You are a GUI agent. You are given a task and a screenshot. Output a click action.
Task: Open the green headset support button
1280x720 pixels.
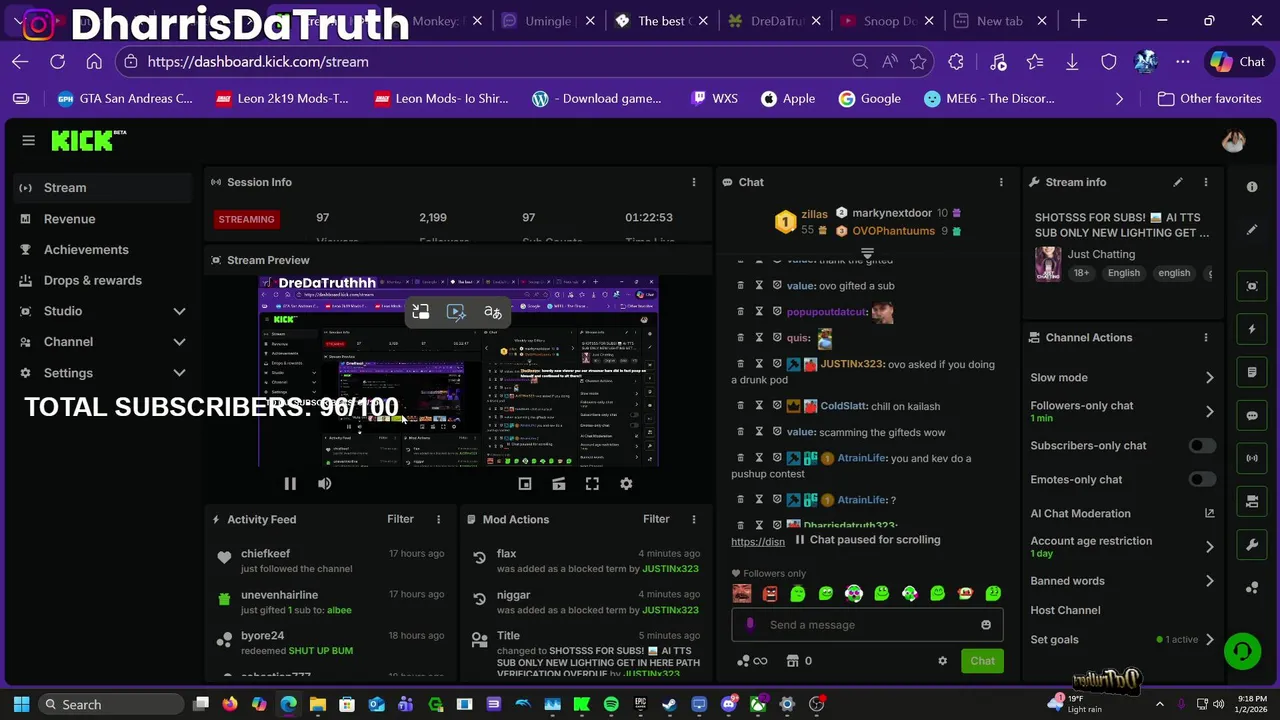click(1242, 651)
